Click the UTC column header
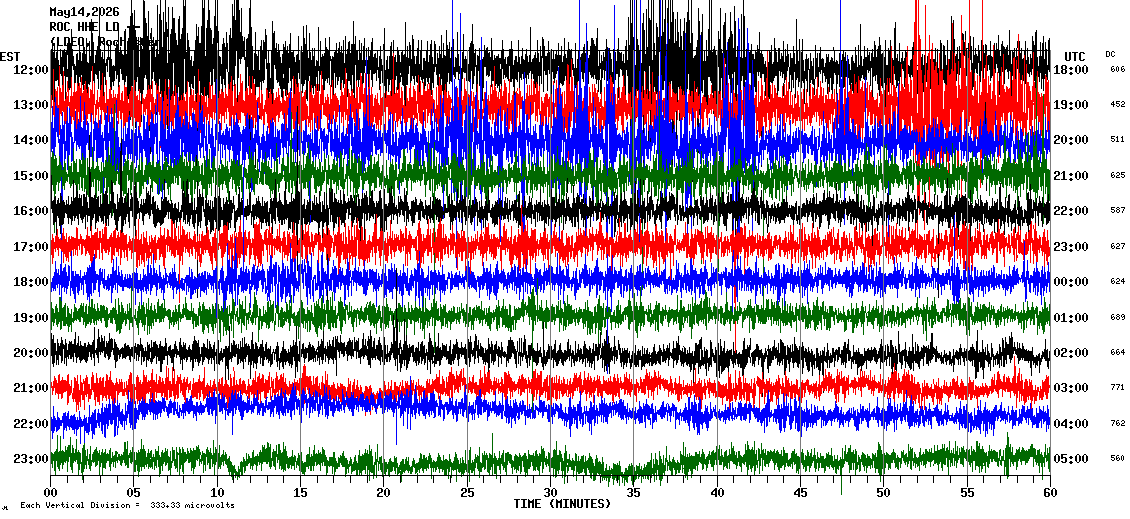1130x519 pixels. point(1075,57)
